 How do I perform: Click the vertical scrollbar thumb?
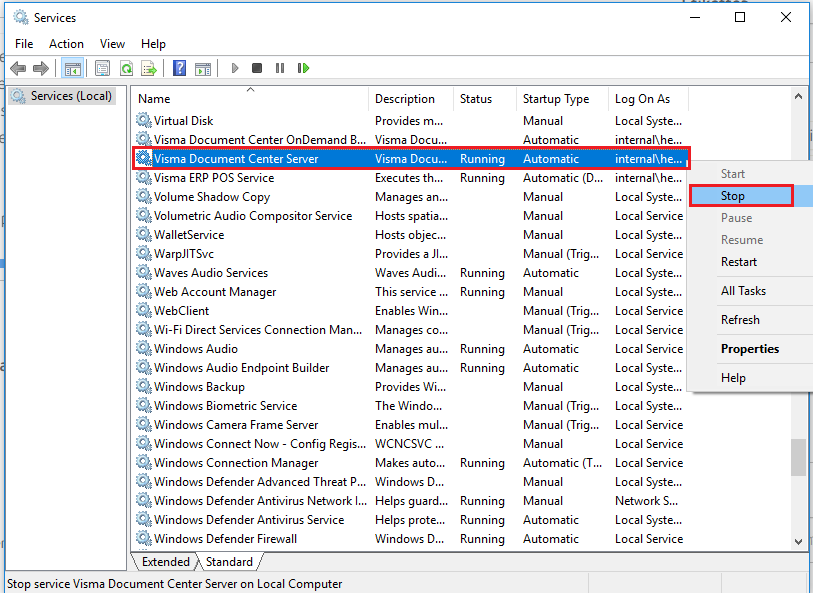click(x=798, y=457)
